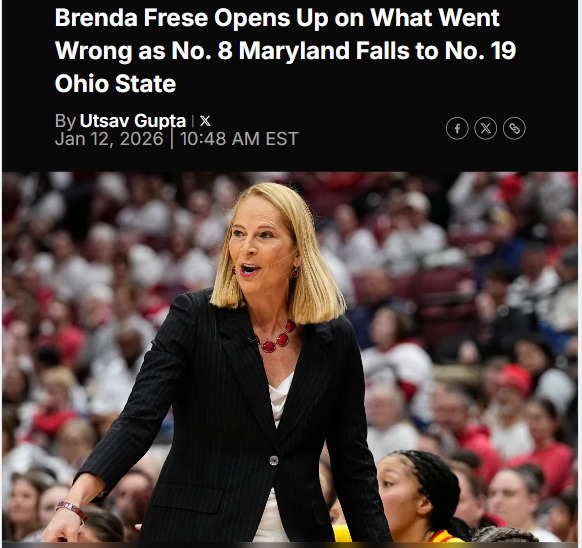The width and height of the screenshot is (582, 548).
Task: Click the player with braids in the photo
Action: coord(419,496)
